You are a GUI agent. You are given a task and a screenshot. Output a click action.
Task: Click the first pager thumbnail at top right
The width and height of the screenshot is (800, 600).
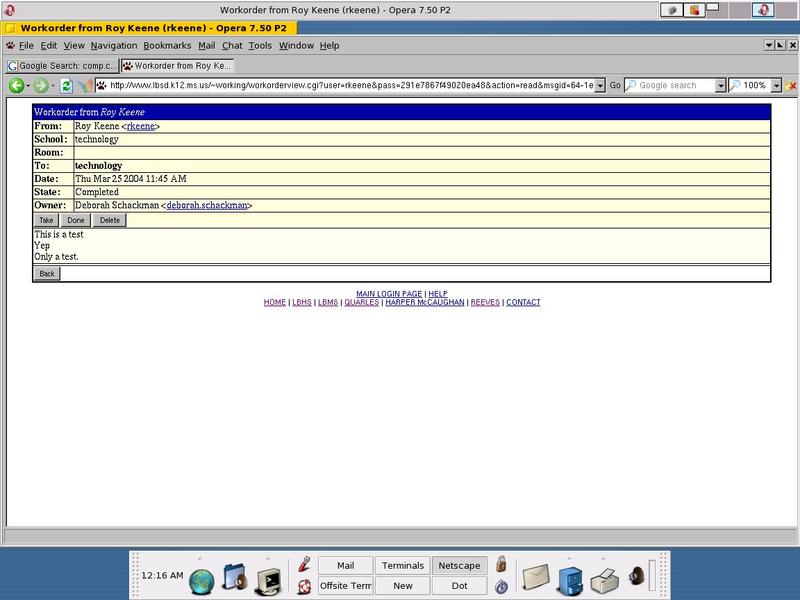tap(672, 10)
